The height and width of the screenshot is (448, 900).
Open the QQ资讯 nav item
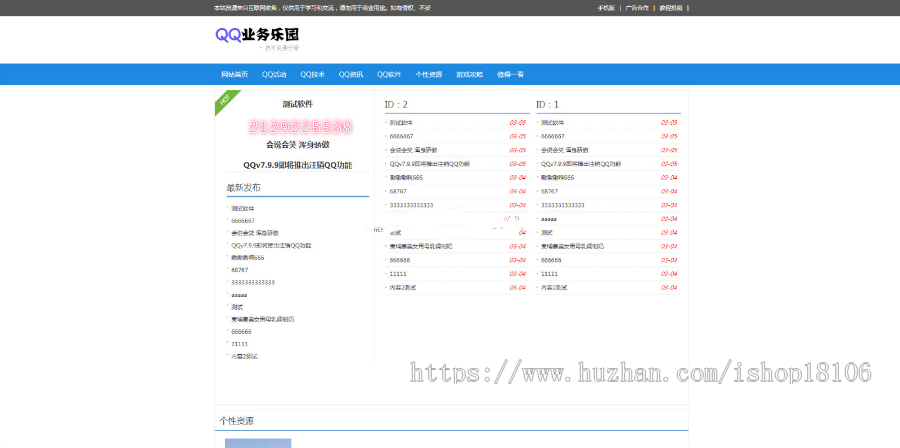(x=351, y=75)
